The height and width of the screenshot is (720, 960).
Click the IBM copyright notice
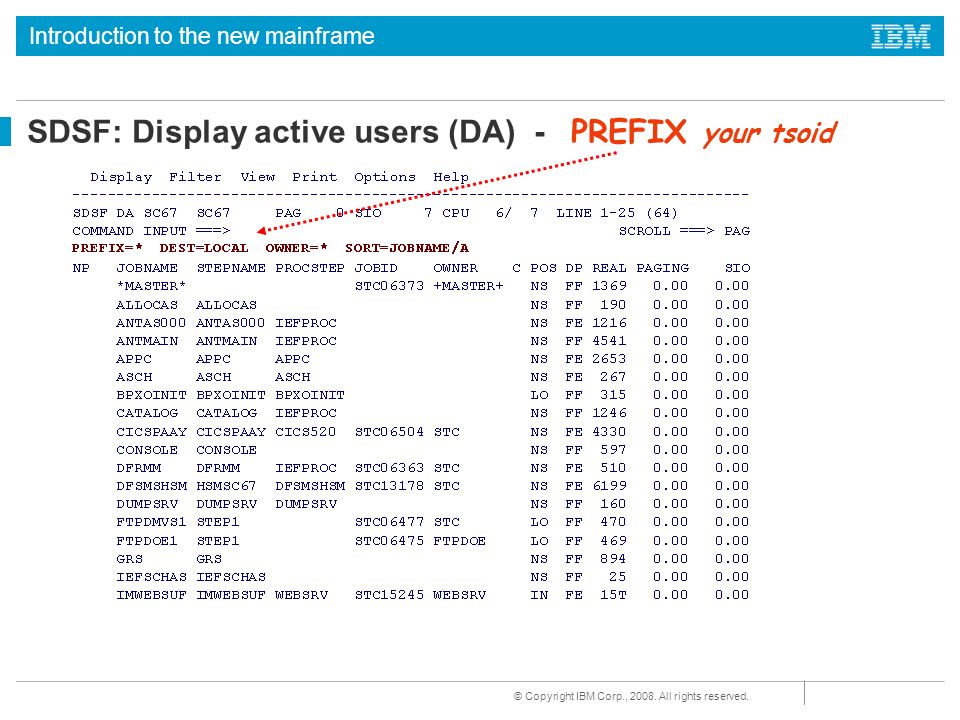[631, 696]
